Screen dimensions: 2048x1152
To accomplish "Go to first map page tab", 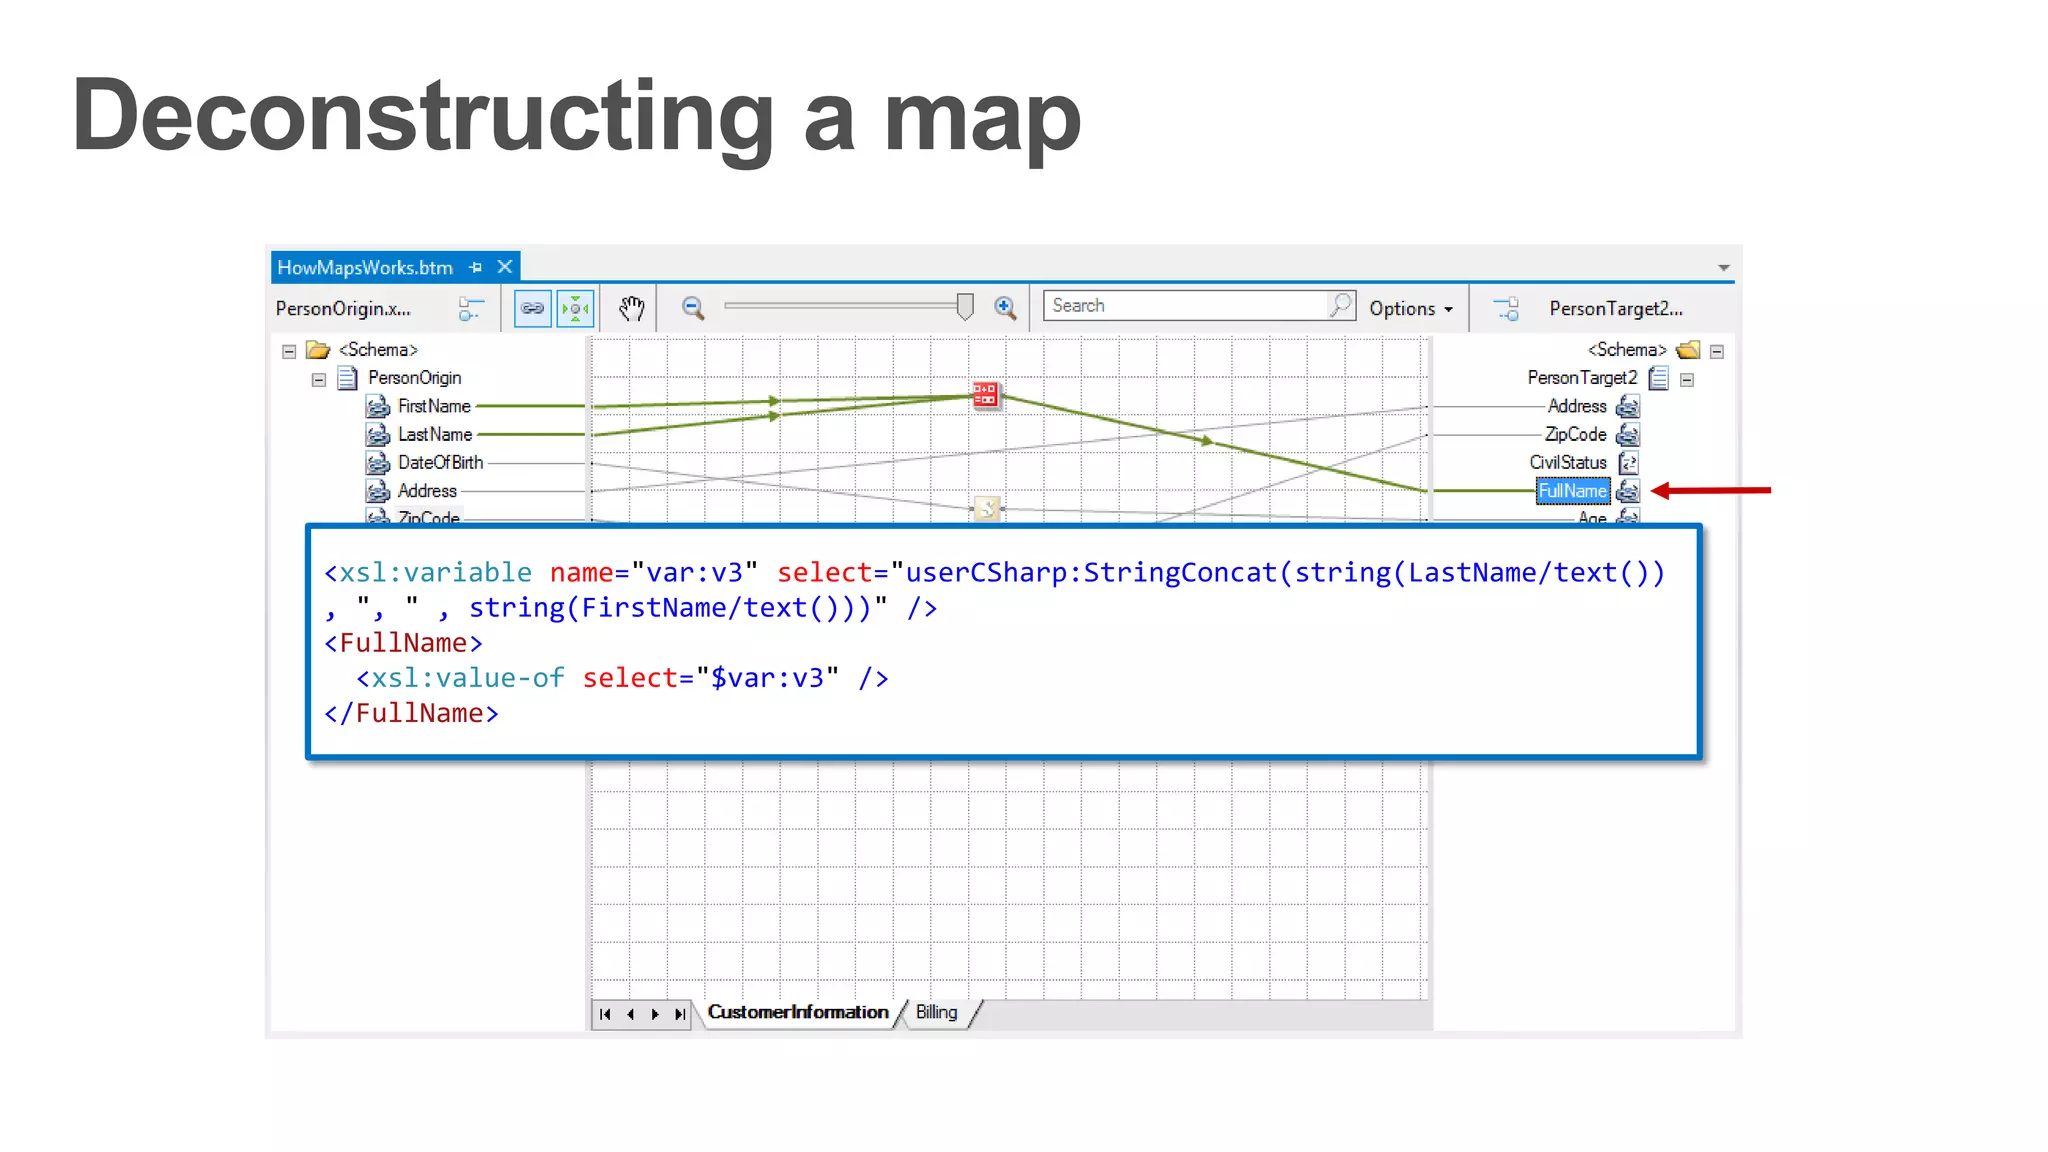I will click(x=605, y=1014).
